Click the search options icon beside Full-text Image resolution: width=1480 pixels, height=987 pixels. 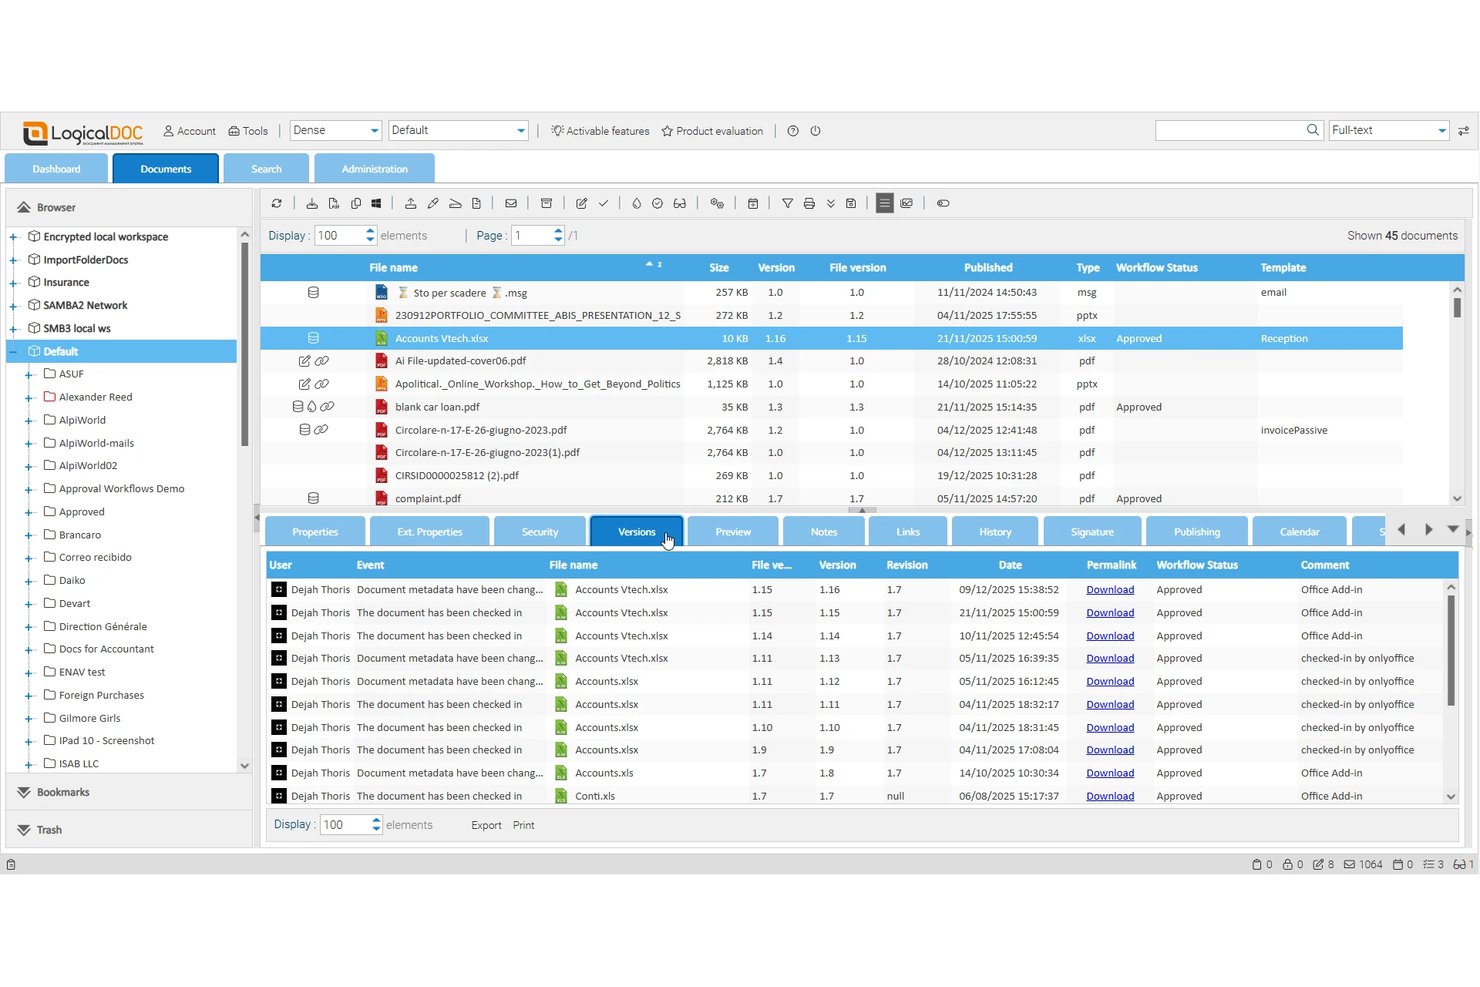point(1464,131)
